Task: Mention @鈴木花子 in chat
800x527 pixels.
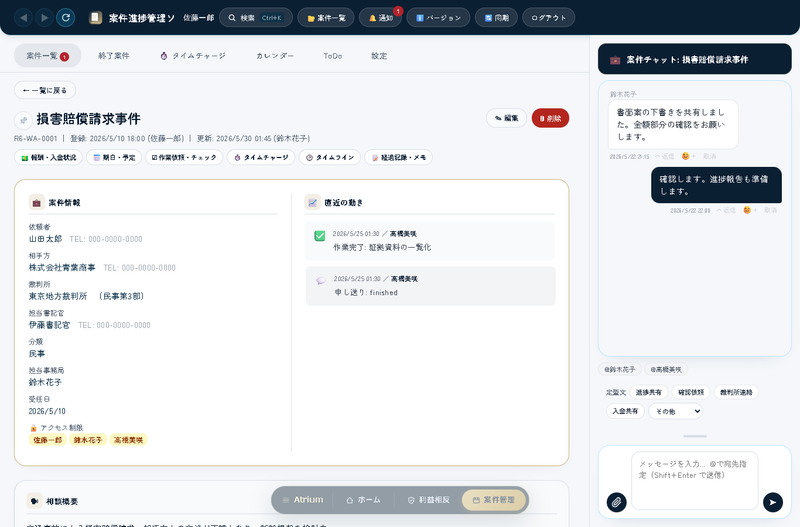Action: (620, 369)
